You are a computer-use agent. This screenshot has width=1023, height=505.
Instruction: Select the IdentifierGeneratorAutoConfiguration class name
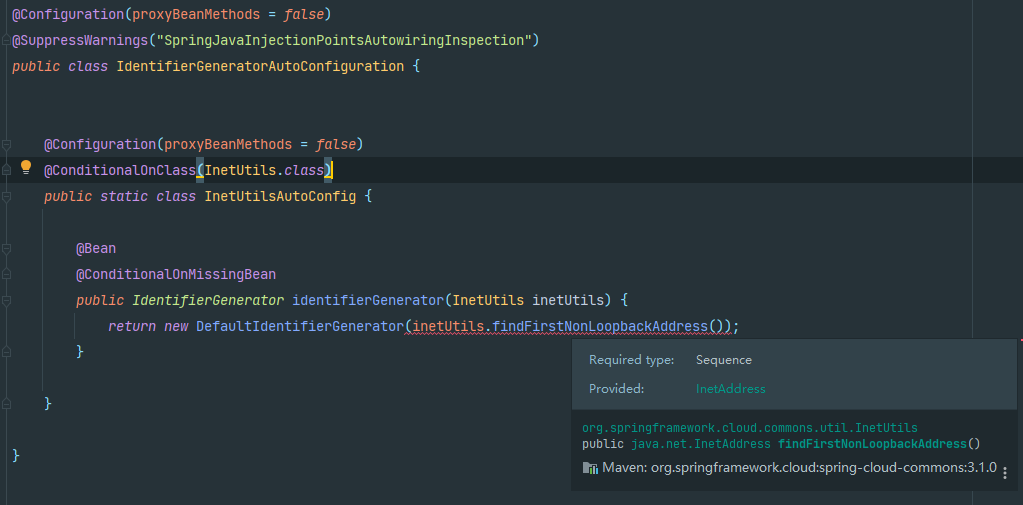(x=260, y=67)
